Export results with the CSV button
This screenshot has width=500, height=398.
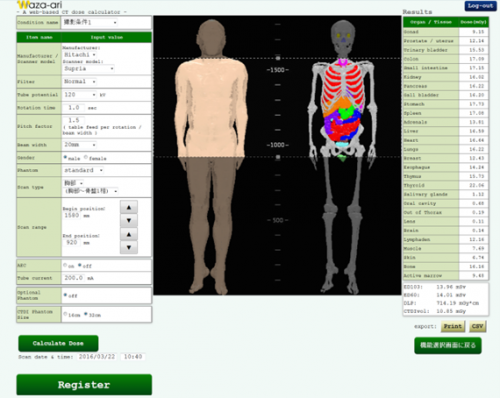(x=477, y=326)
